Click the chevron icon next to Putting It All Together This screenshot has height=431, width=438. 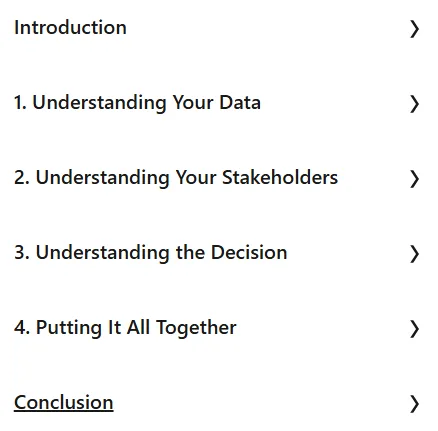(x=414, y=329)
